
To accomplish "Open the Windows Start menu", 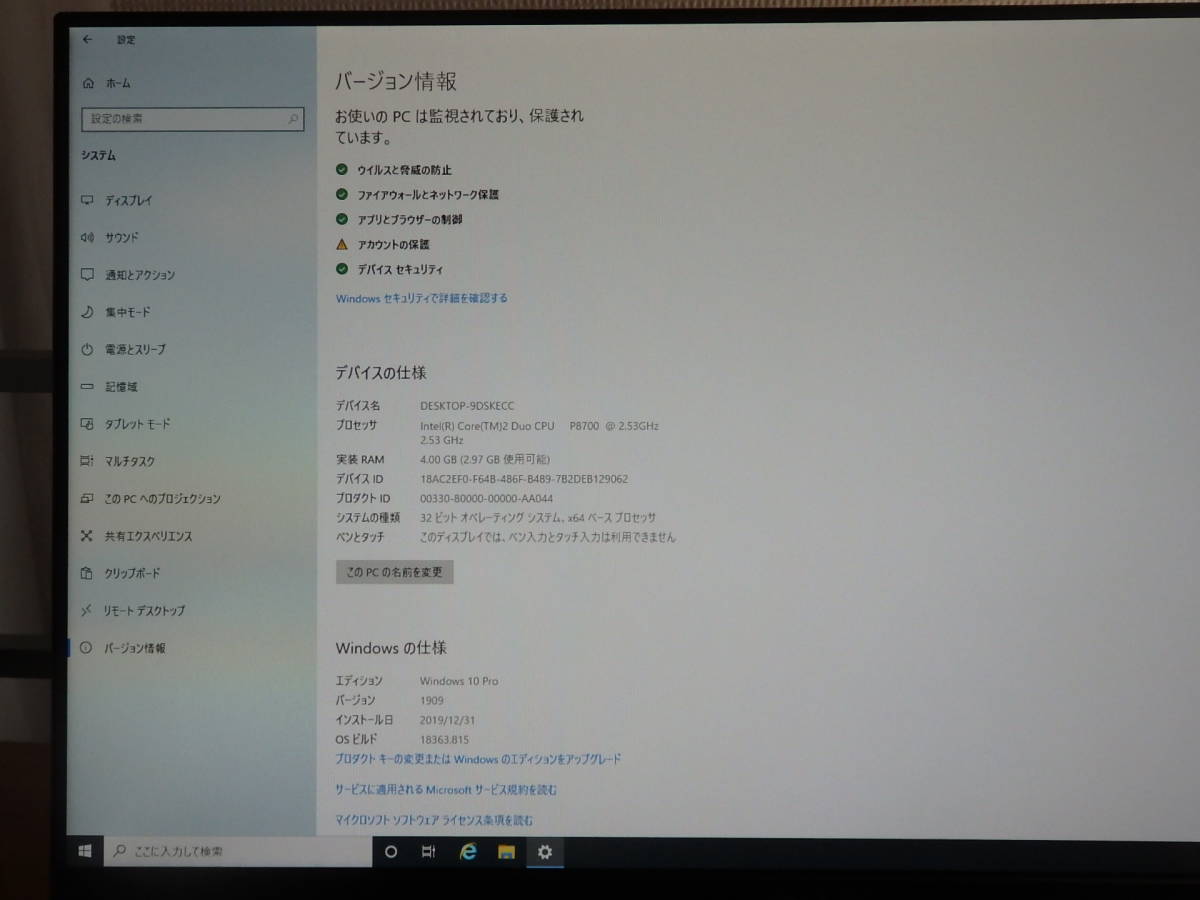I will [86, 851].
